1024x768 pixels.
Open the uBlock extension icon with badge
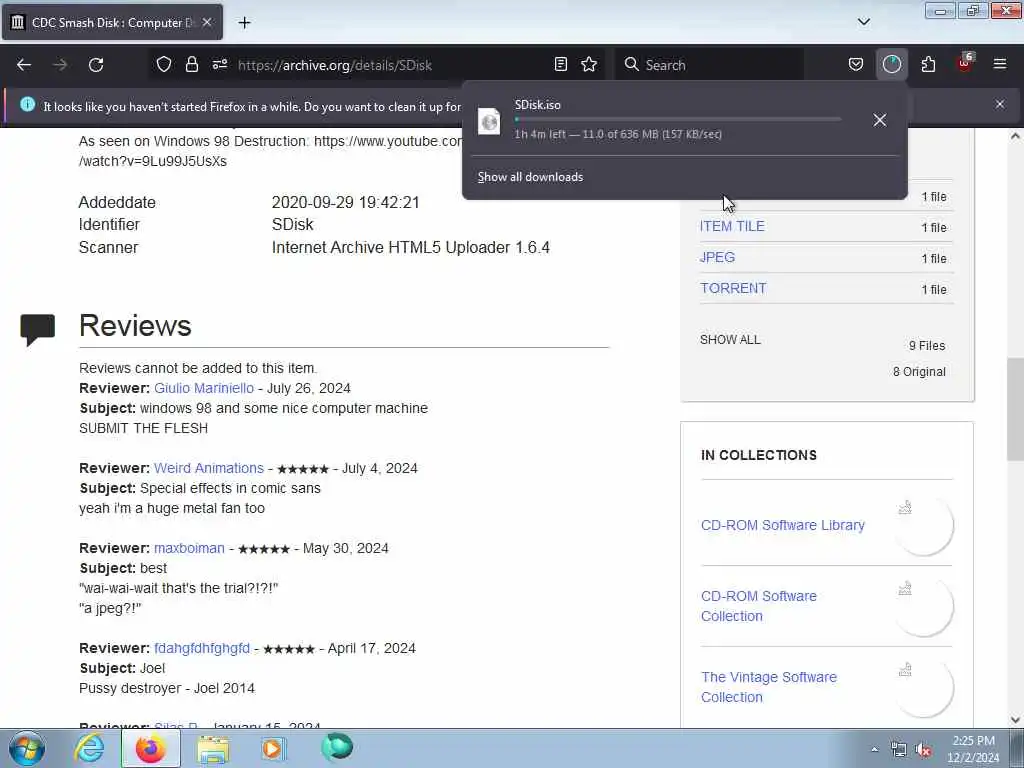coord(965,63)
